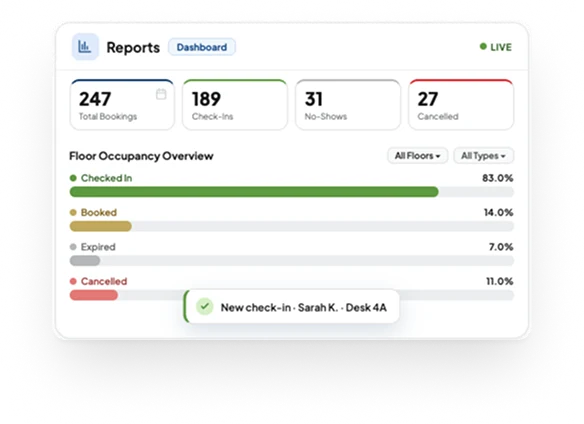This screenshot has width=584, height=424.
Task: Open the All Floors dropdown
Action: coord(418,156)
